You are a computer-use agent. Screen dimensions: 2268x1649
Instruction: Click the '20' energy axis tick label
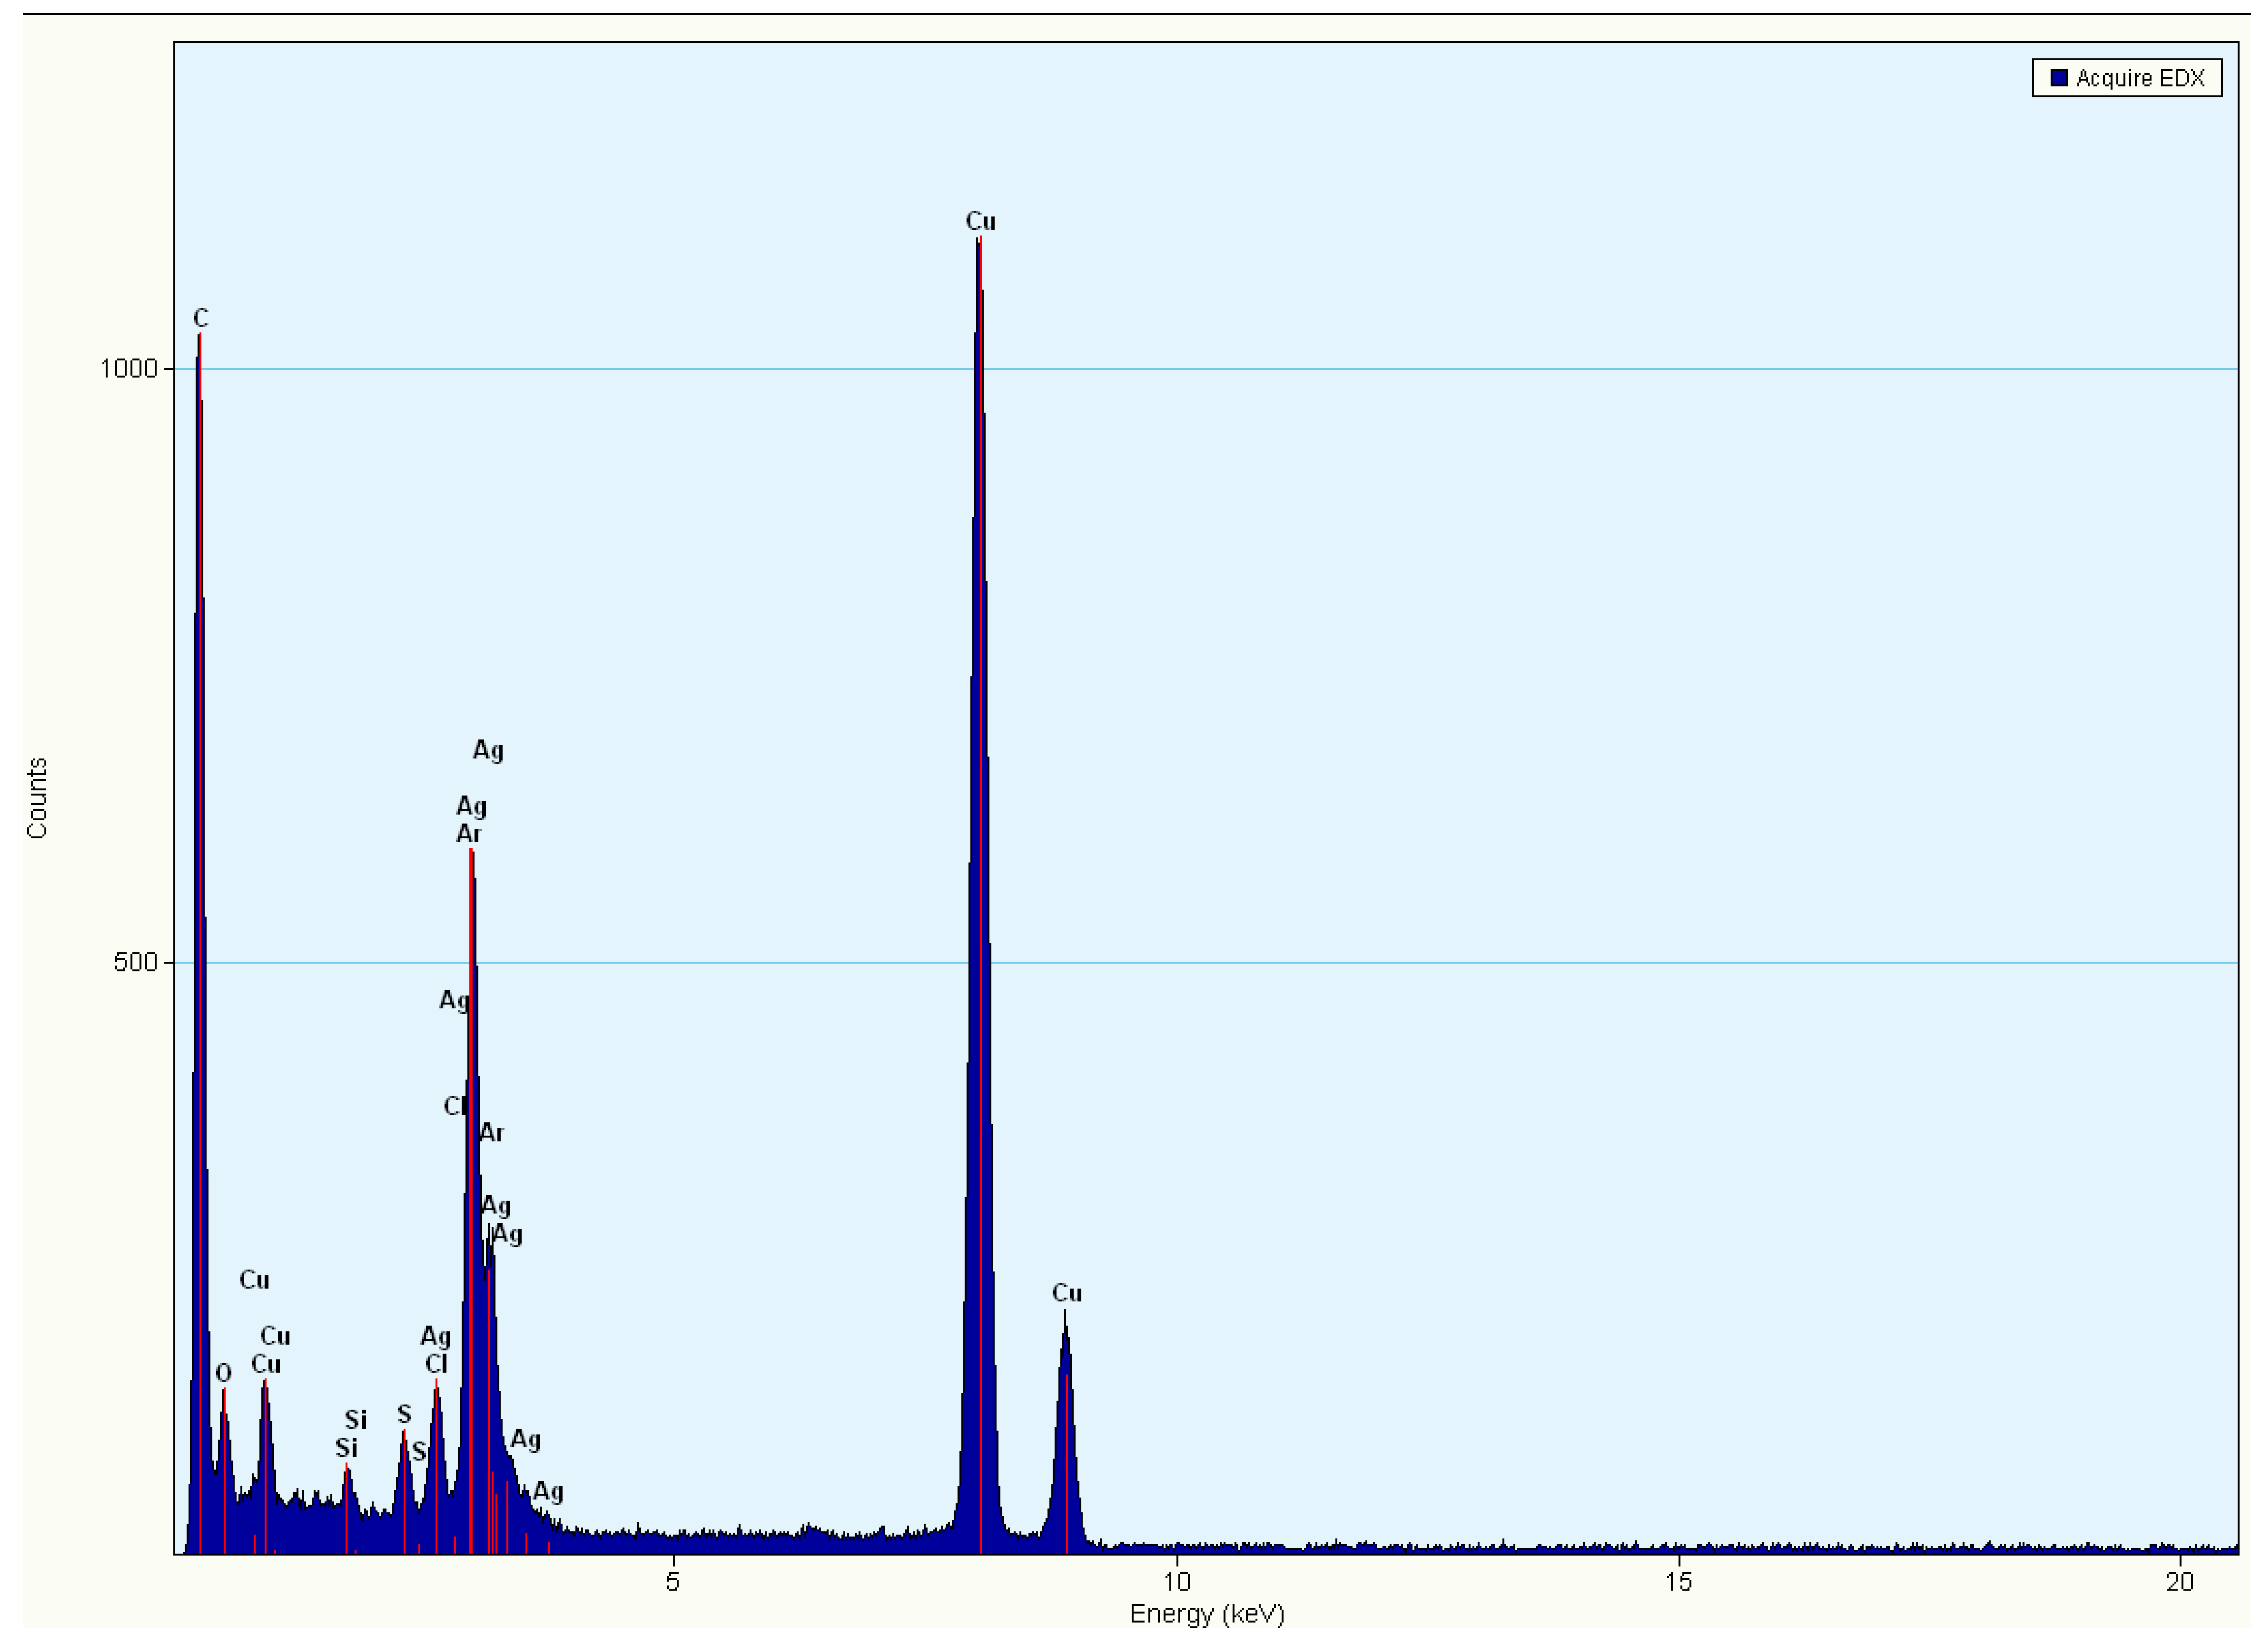pos(2179,1581)
